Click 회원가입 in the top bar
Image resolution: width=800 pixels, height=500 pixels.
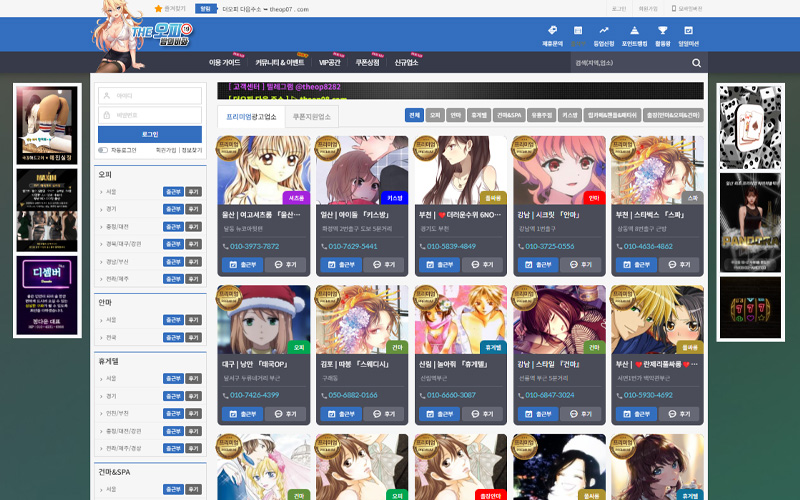(648, 9)
